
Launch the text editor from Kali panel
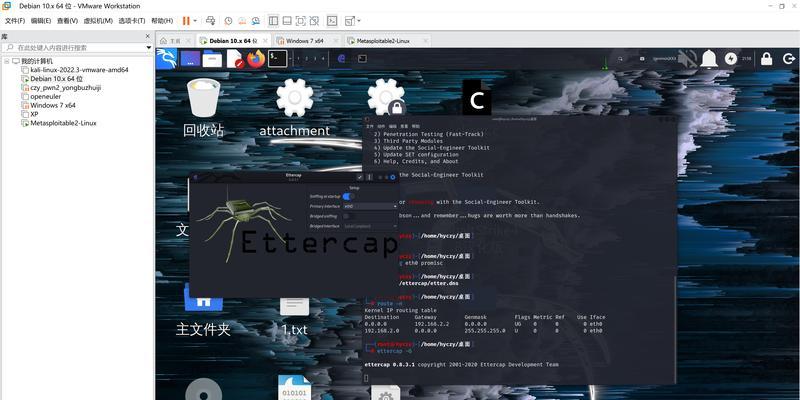234,59
